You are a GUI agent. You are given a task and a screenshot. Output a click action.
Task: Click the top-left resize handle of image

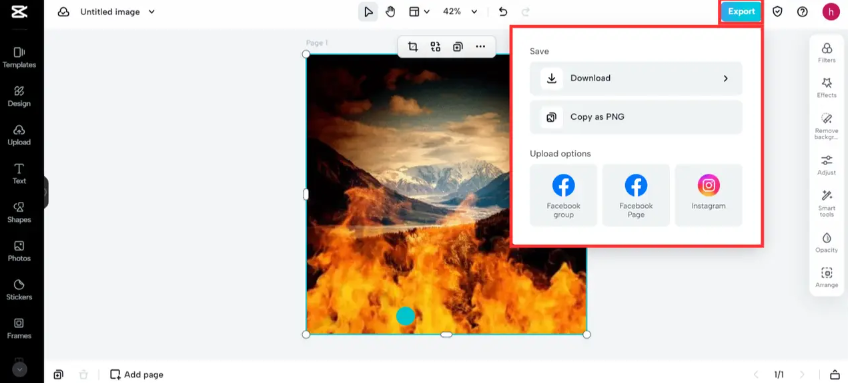(306, 54)
